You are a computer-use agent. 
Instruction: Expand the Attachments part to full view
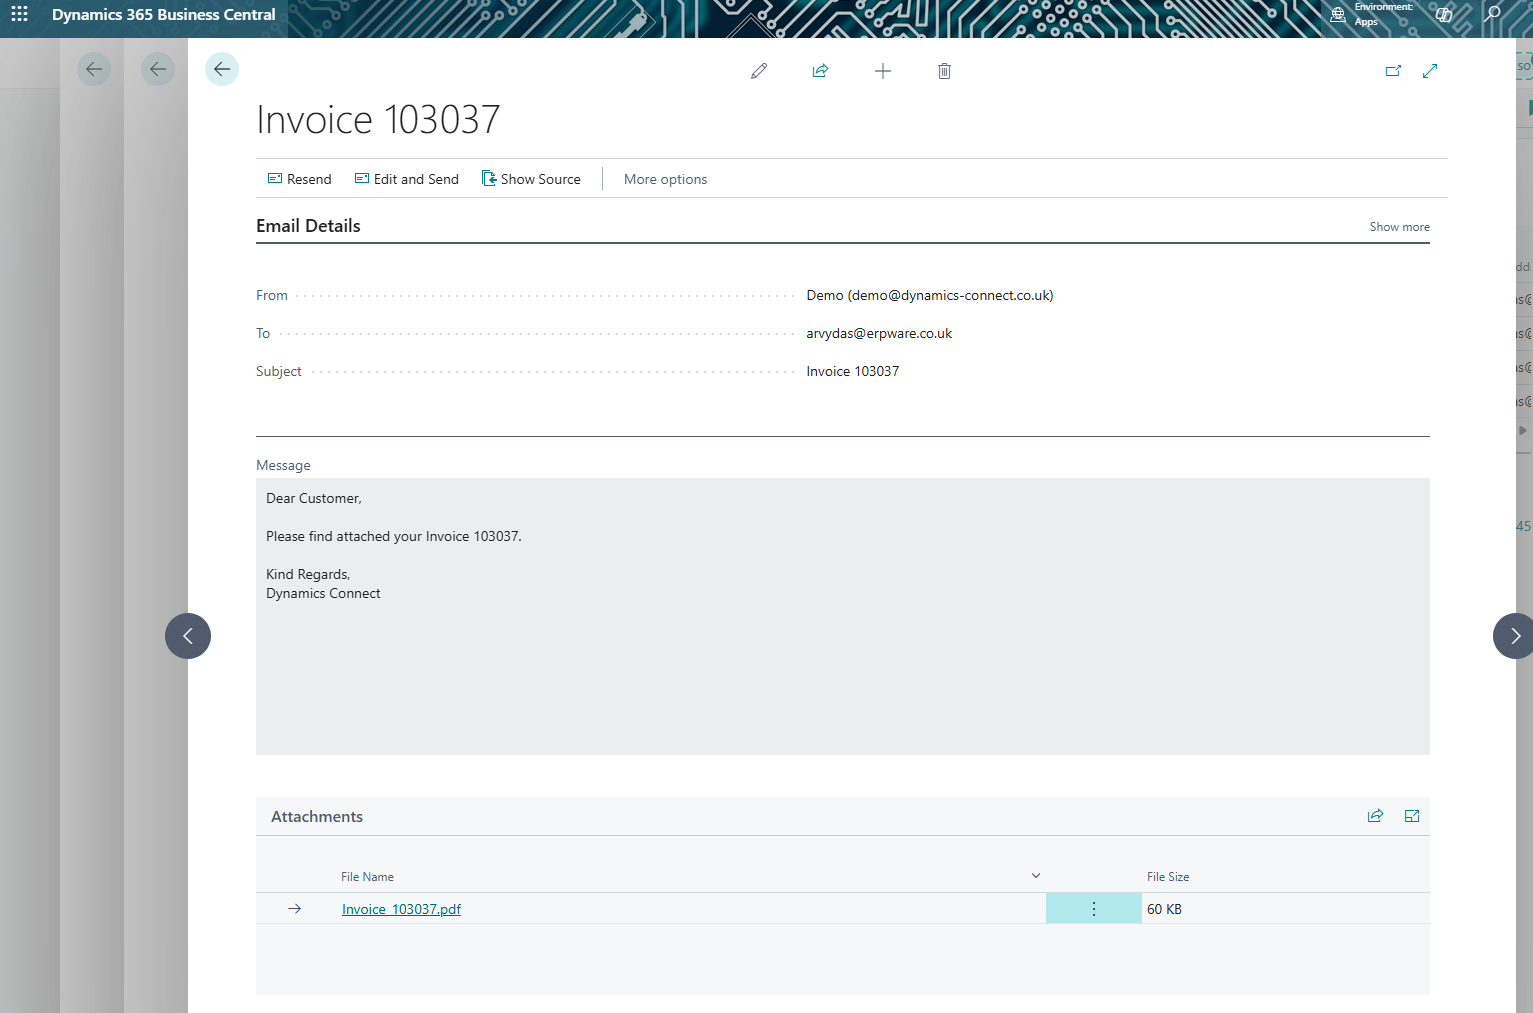click(1412, 816)
